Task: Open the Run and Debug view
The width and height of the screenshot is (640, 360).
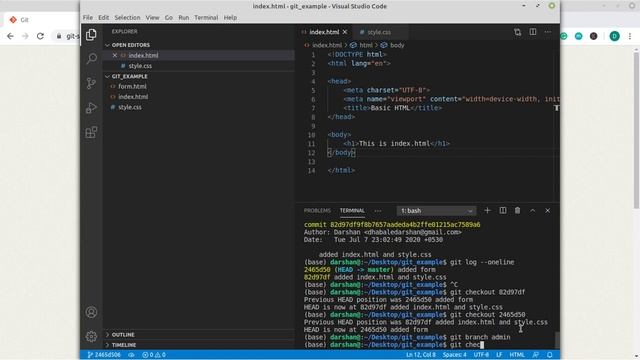Action: (x=91, y=108)
